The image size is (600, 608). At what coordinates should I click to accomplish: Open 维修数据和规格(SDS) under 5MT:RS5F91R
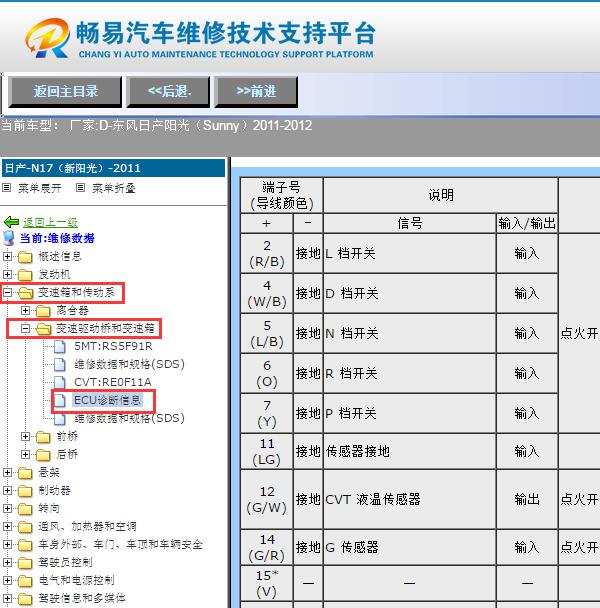tap(129, 364)
